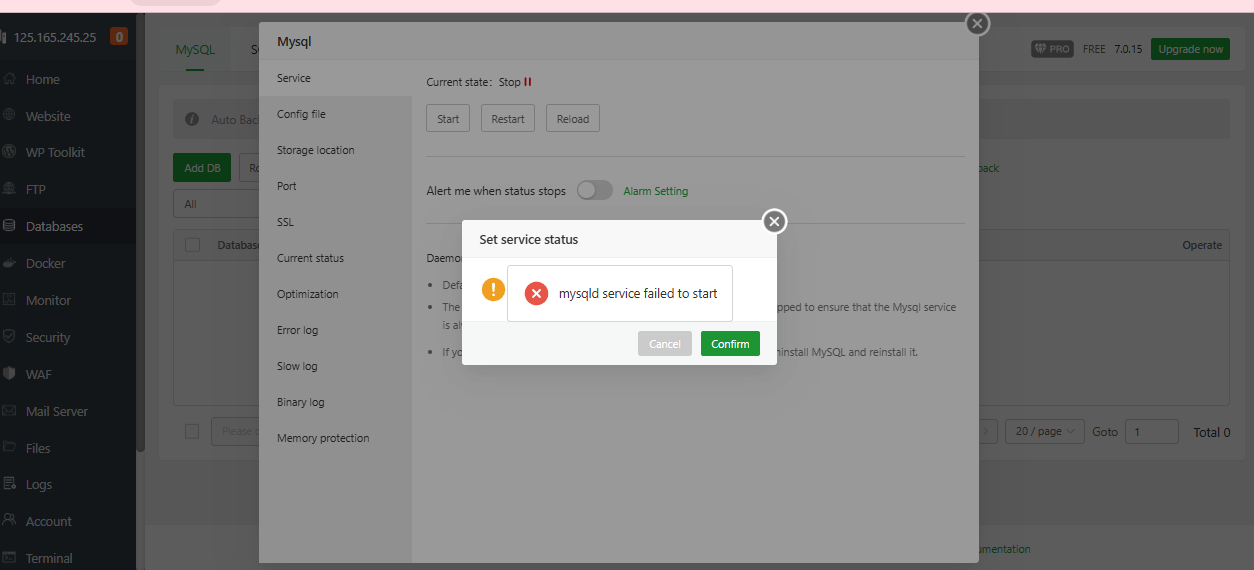The image size is (1254, 570).
Task: Click the Confirm button
Action: [x=730, y=344]
